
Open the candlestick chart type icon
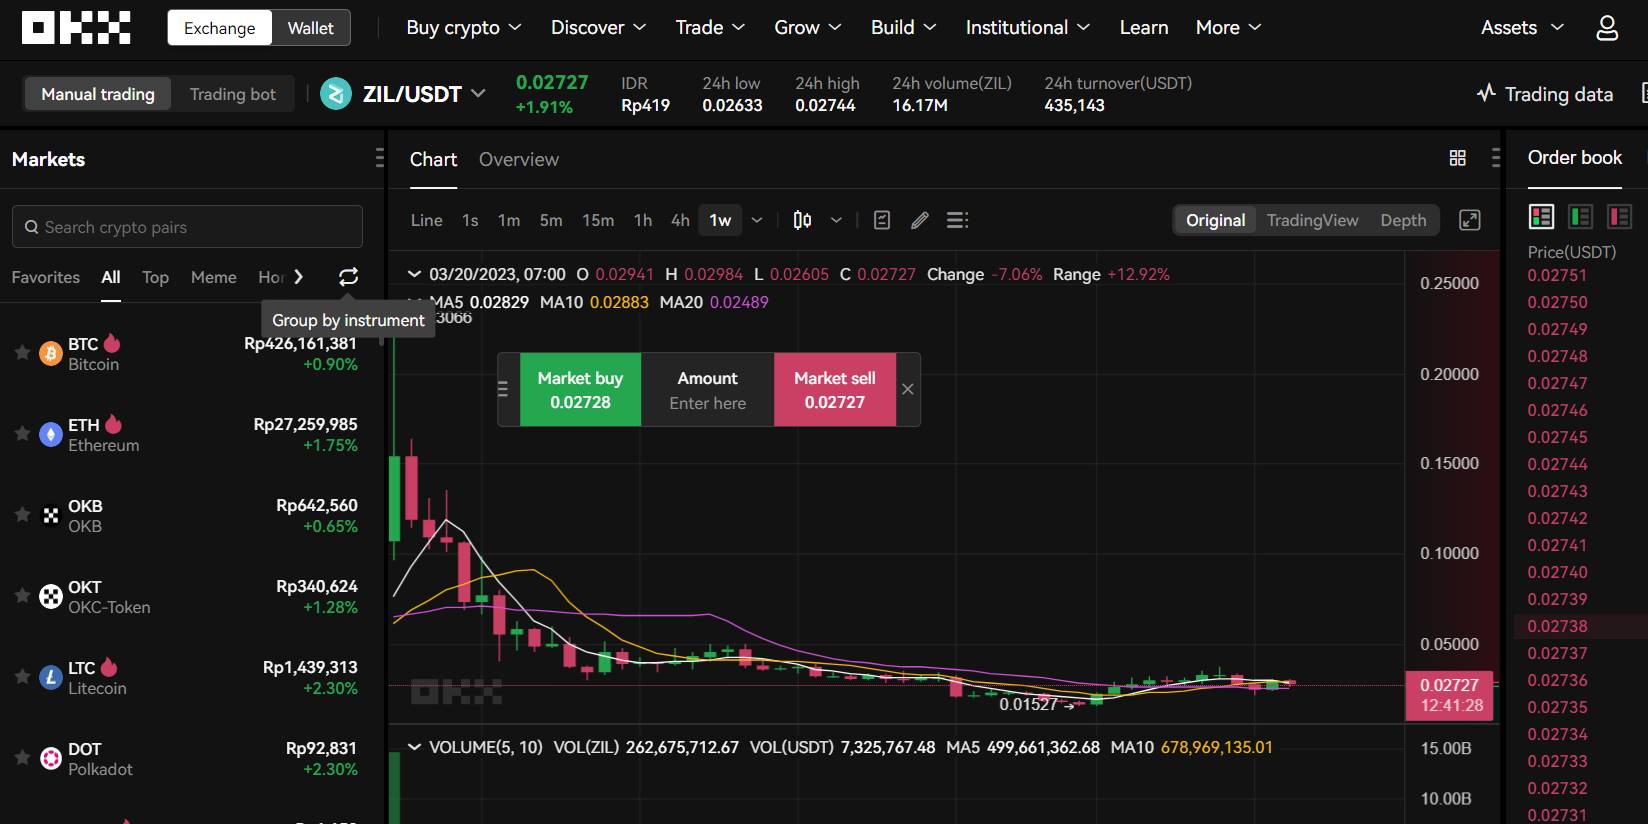tap(802, 220)
